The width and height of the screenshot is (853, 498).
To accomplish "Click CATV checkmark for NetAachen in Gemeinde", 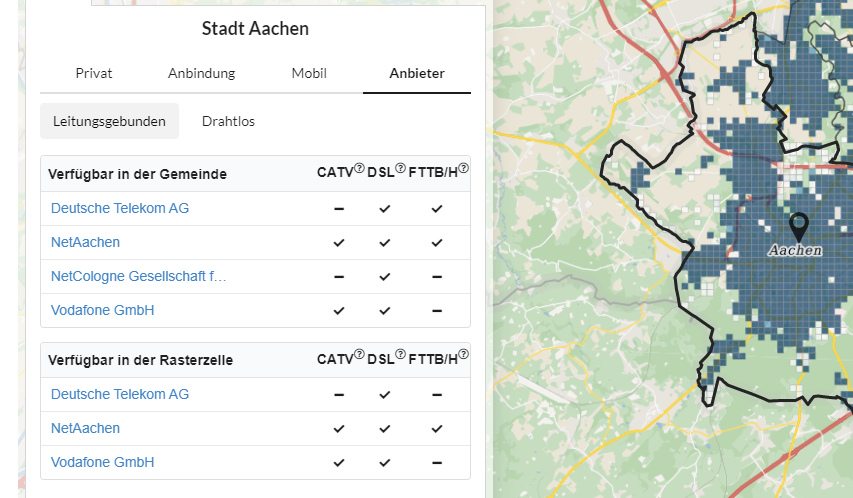I will pyautogui.click(x=339, y=243).
